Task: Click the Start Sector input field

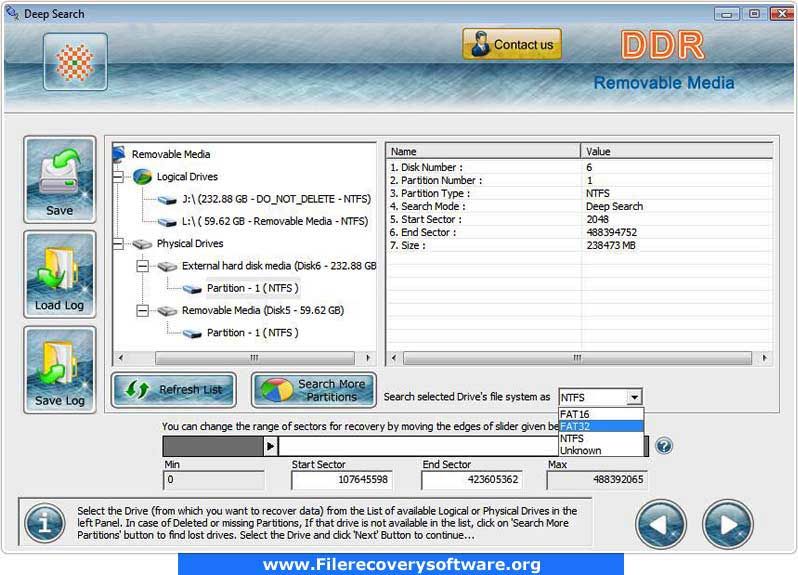Action: tap(341, 480)
